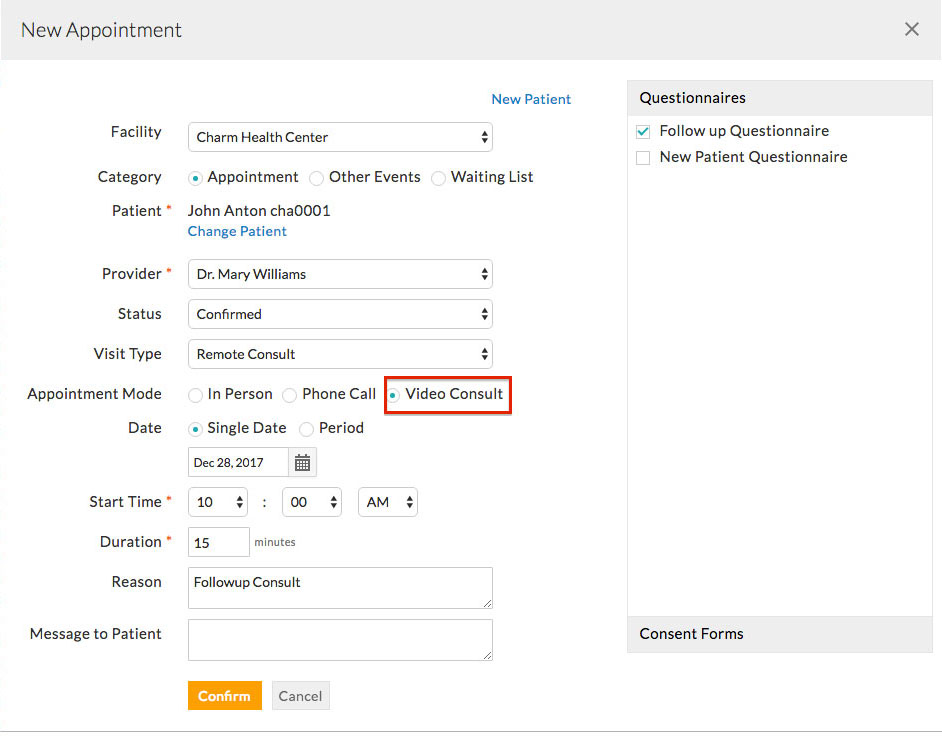Open the Visit Type dropdown

pyautogui.click(x=340, y=354)
